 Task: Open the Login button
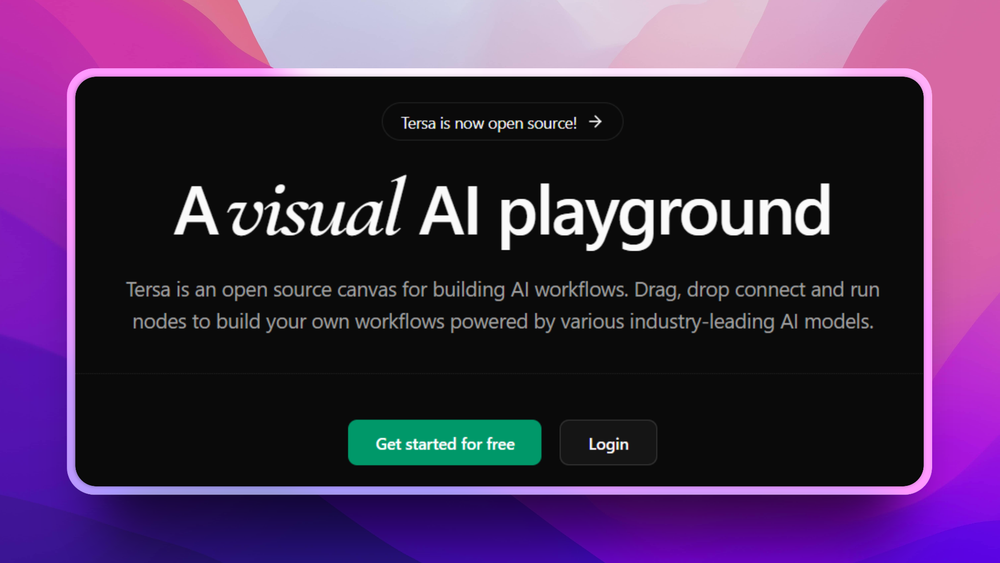click(608, 442)
